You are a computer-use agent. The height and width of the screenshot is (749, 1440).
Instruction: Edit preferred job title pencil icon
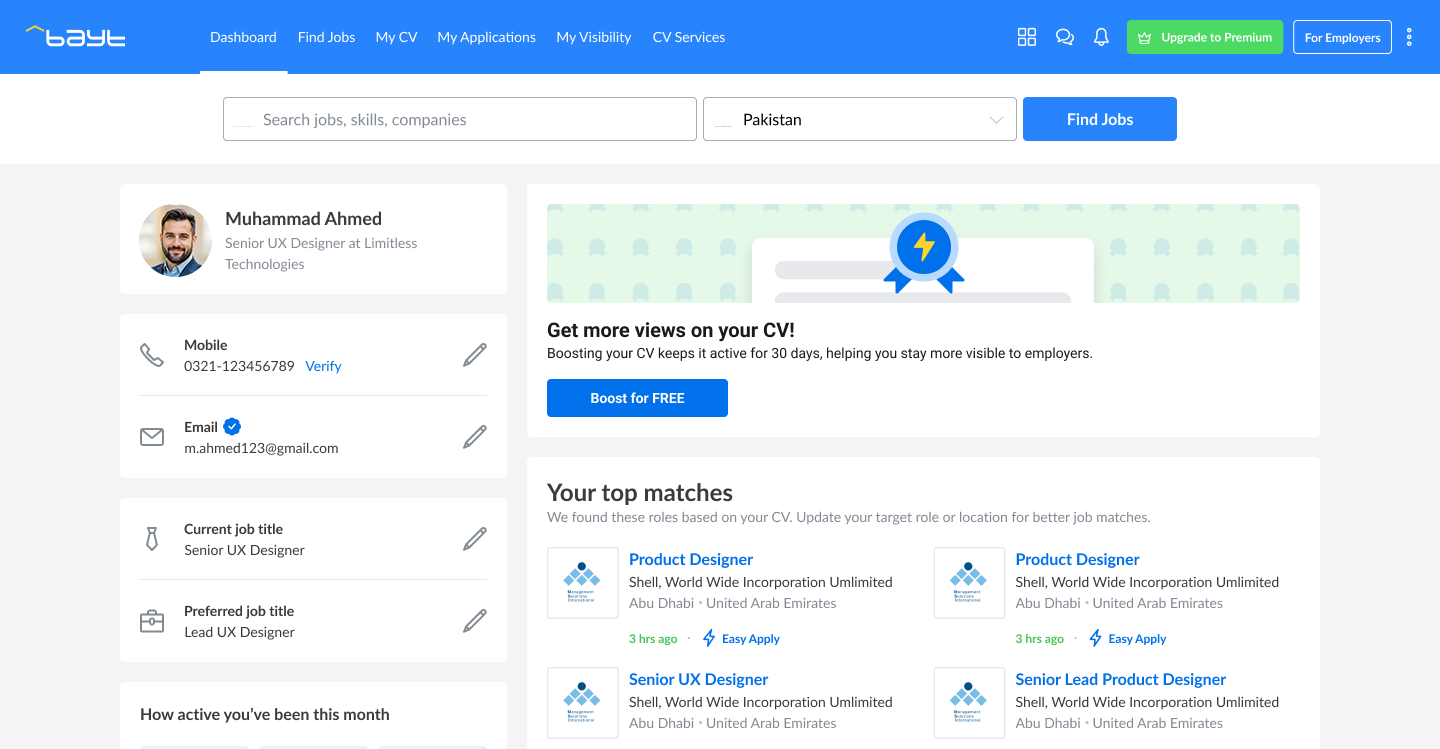(475, 621)
